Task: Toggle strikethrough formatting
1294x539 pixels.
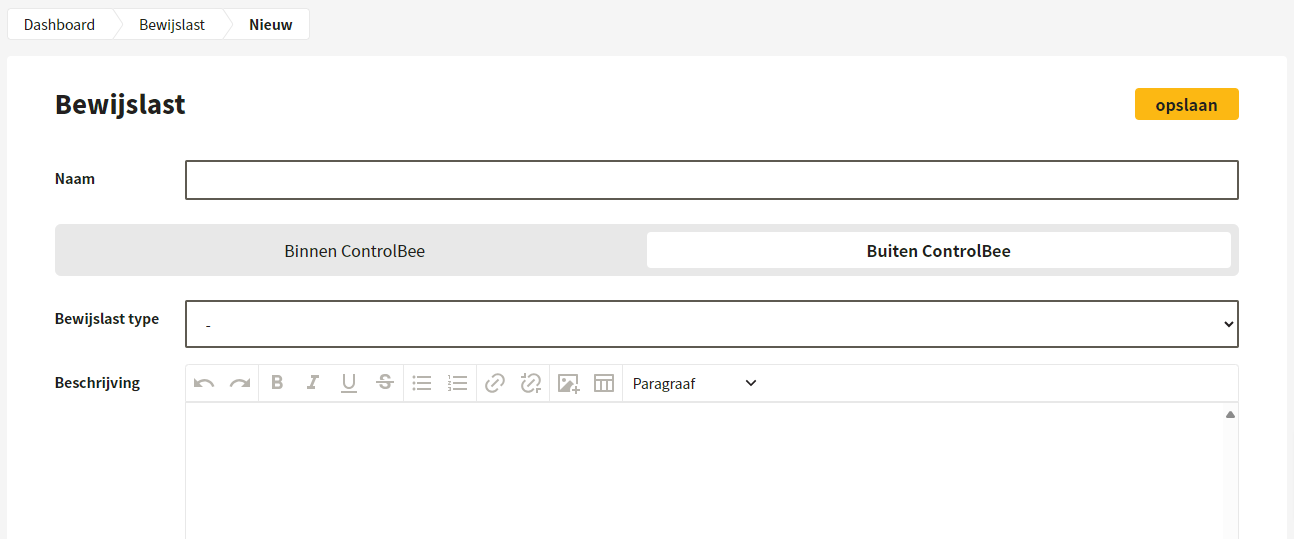Action: (385, 383)
